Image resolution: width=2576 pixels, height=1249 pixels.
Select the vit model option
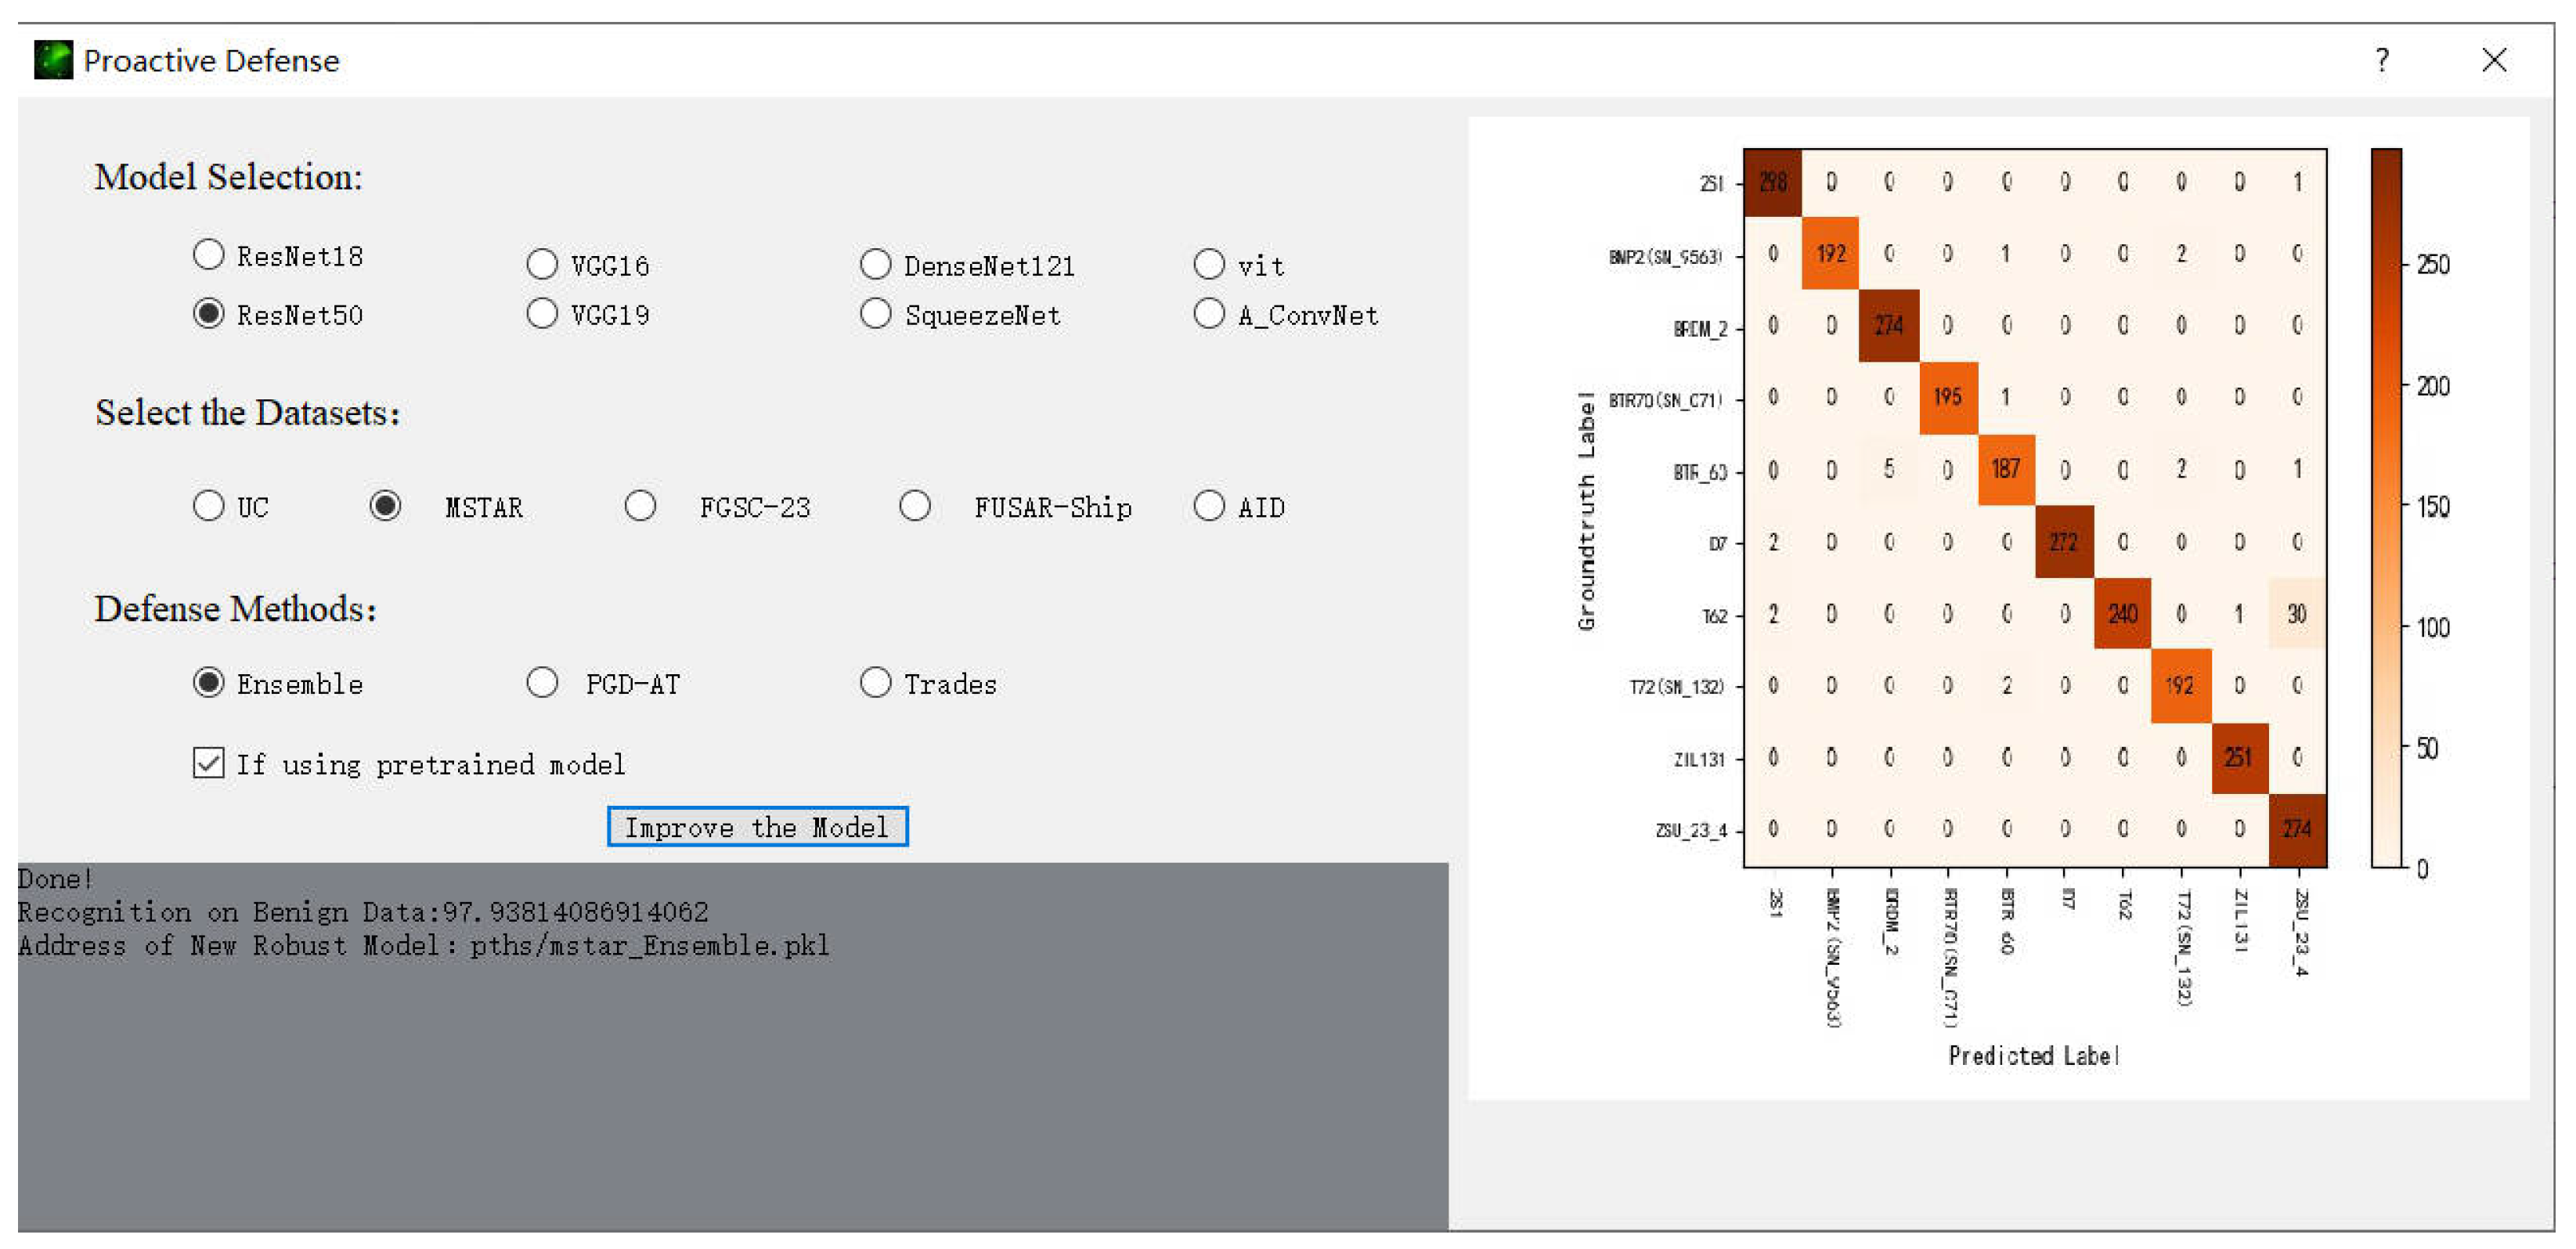[x=1209, y=265]
